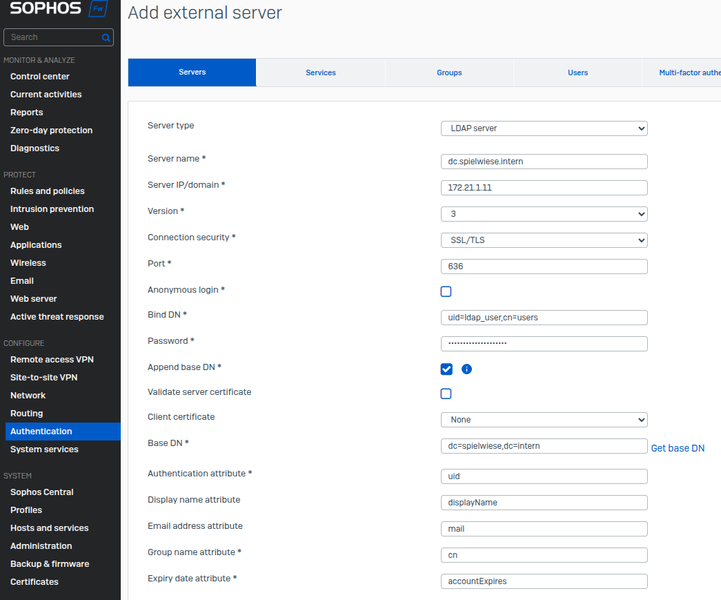The height and width of the screenshot is (600, 721).
Task: Enable the Anonymous login checkbox
Action: click(446, 292)
